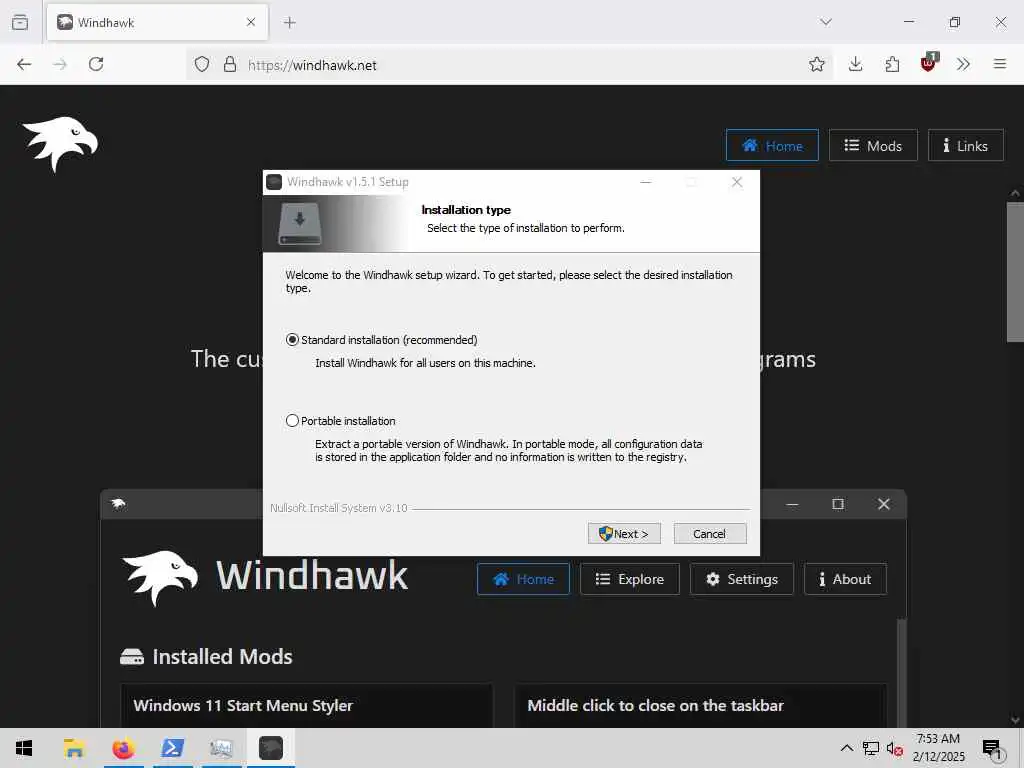
Task: Select the Windhawk browser tab
Action: (157, 22)
